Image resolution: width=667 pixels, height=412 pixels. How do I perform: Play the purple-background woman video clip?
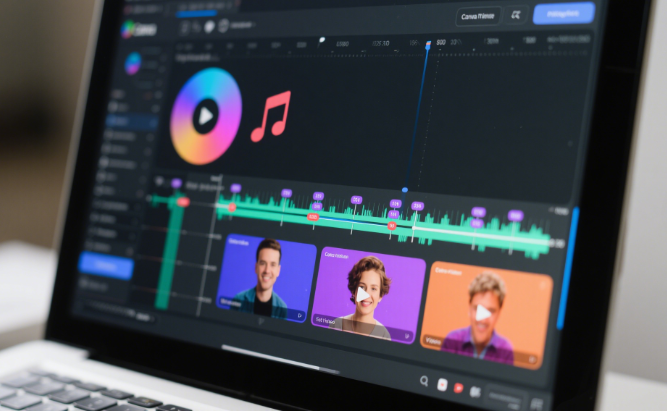(x=362, y=295)
